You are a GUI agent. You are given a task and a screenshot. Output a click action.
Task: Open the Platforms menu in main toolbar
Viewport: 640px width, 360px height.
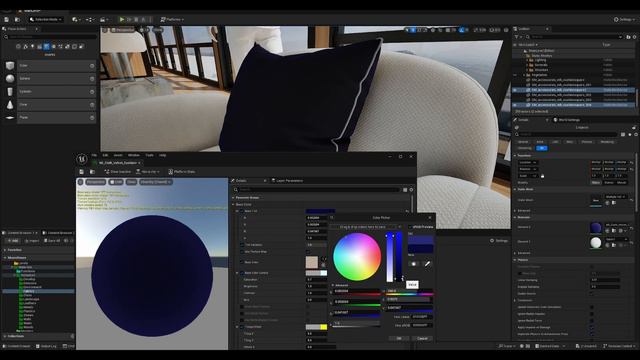172,19
